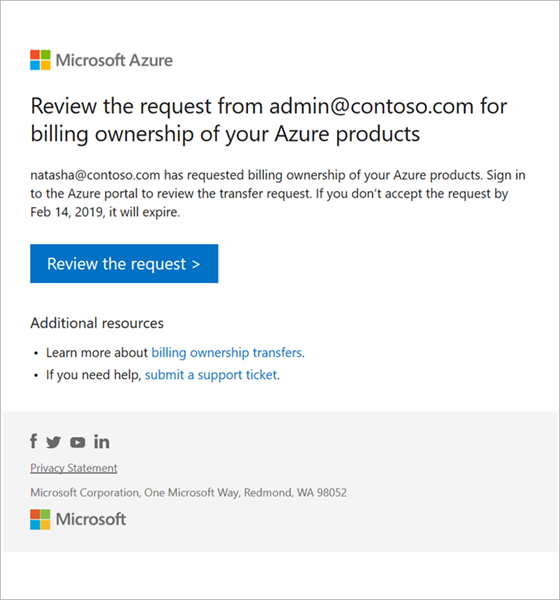
Task: Click the chevron arrow on the Review button
Action: pos(196,264)
